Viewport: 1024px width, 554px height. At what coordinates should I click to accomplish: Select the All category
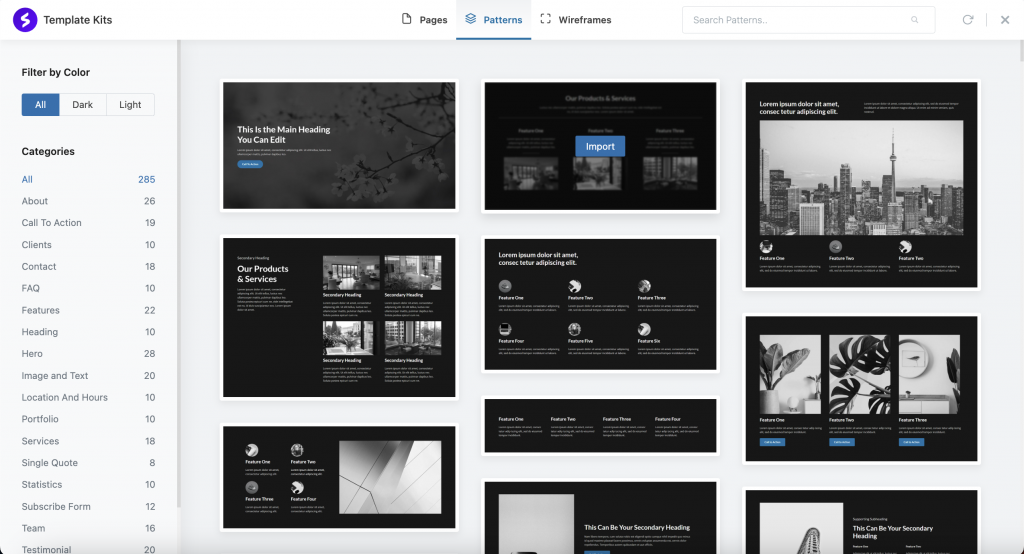tap(88, 179)
